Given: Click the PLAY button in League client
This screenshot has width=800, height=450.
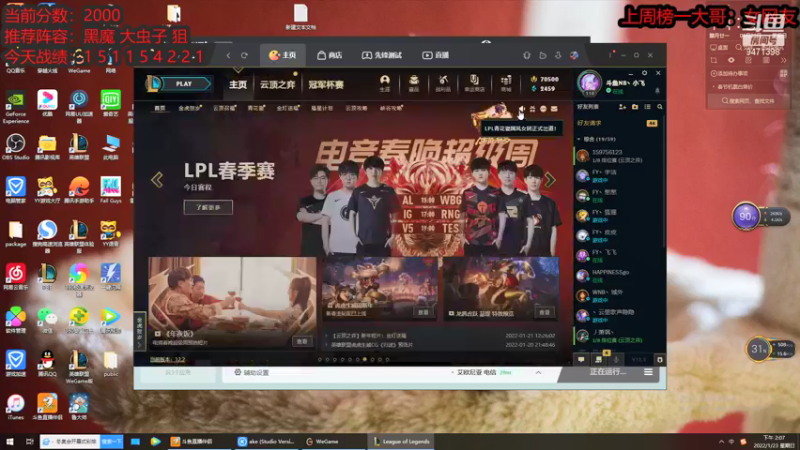Looking at the screenshot, I should [186, 84].
